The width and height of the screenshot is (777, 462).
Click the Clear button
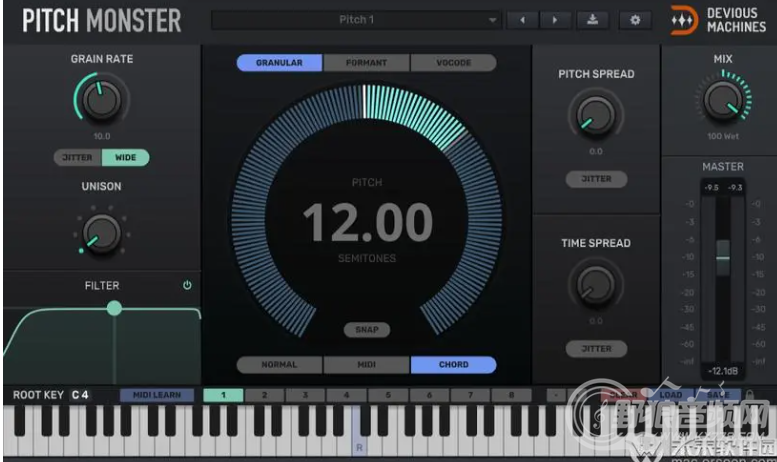pos(623,395)
